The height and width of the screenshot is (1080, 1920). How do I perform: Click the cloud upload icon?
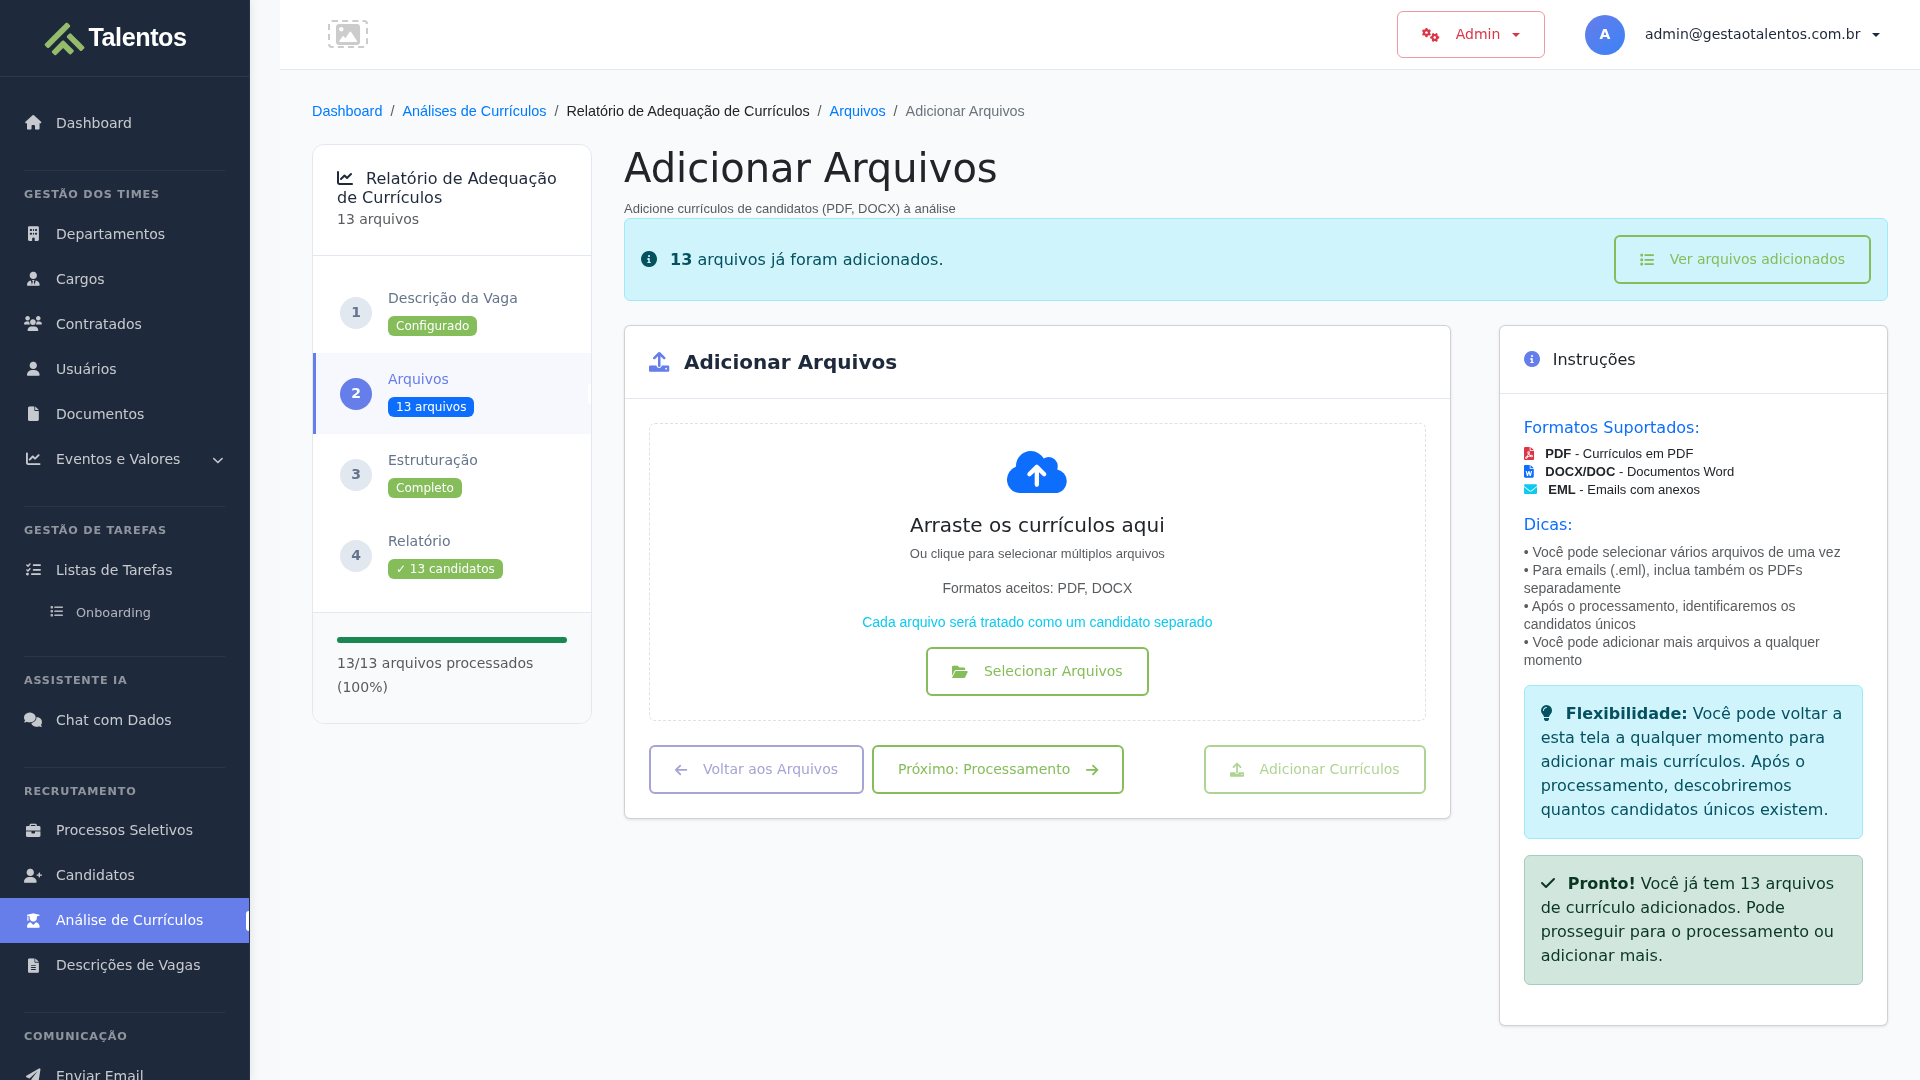[x=1036, y=472]
